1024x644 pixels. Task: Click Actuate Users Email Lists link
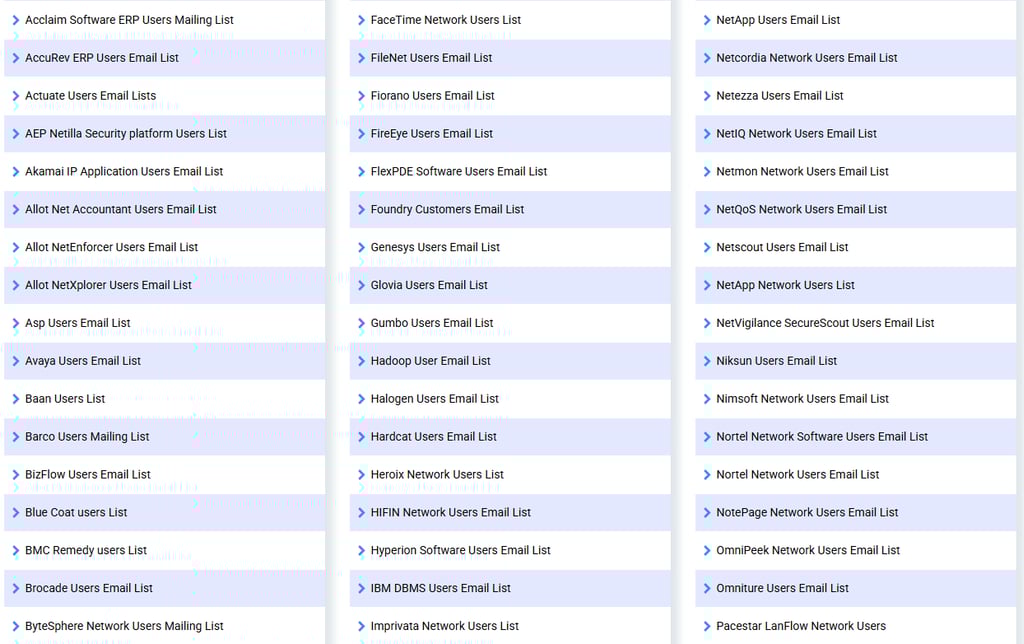point(91,96)
